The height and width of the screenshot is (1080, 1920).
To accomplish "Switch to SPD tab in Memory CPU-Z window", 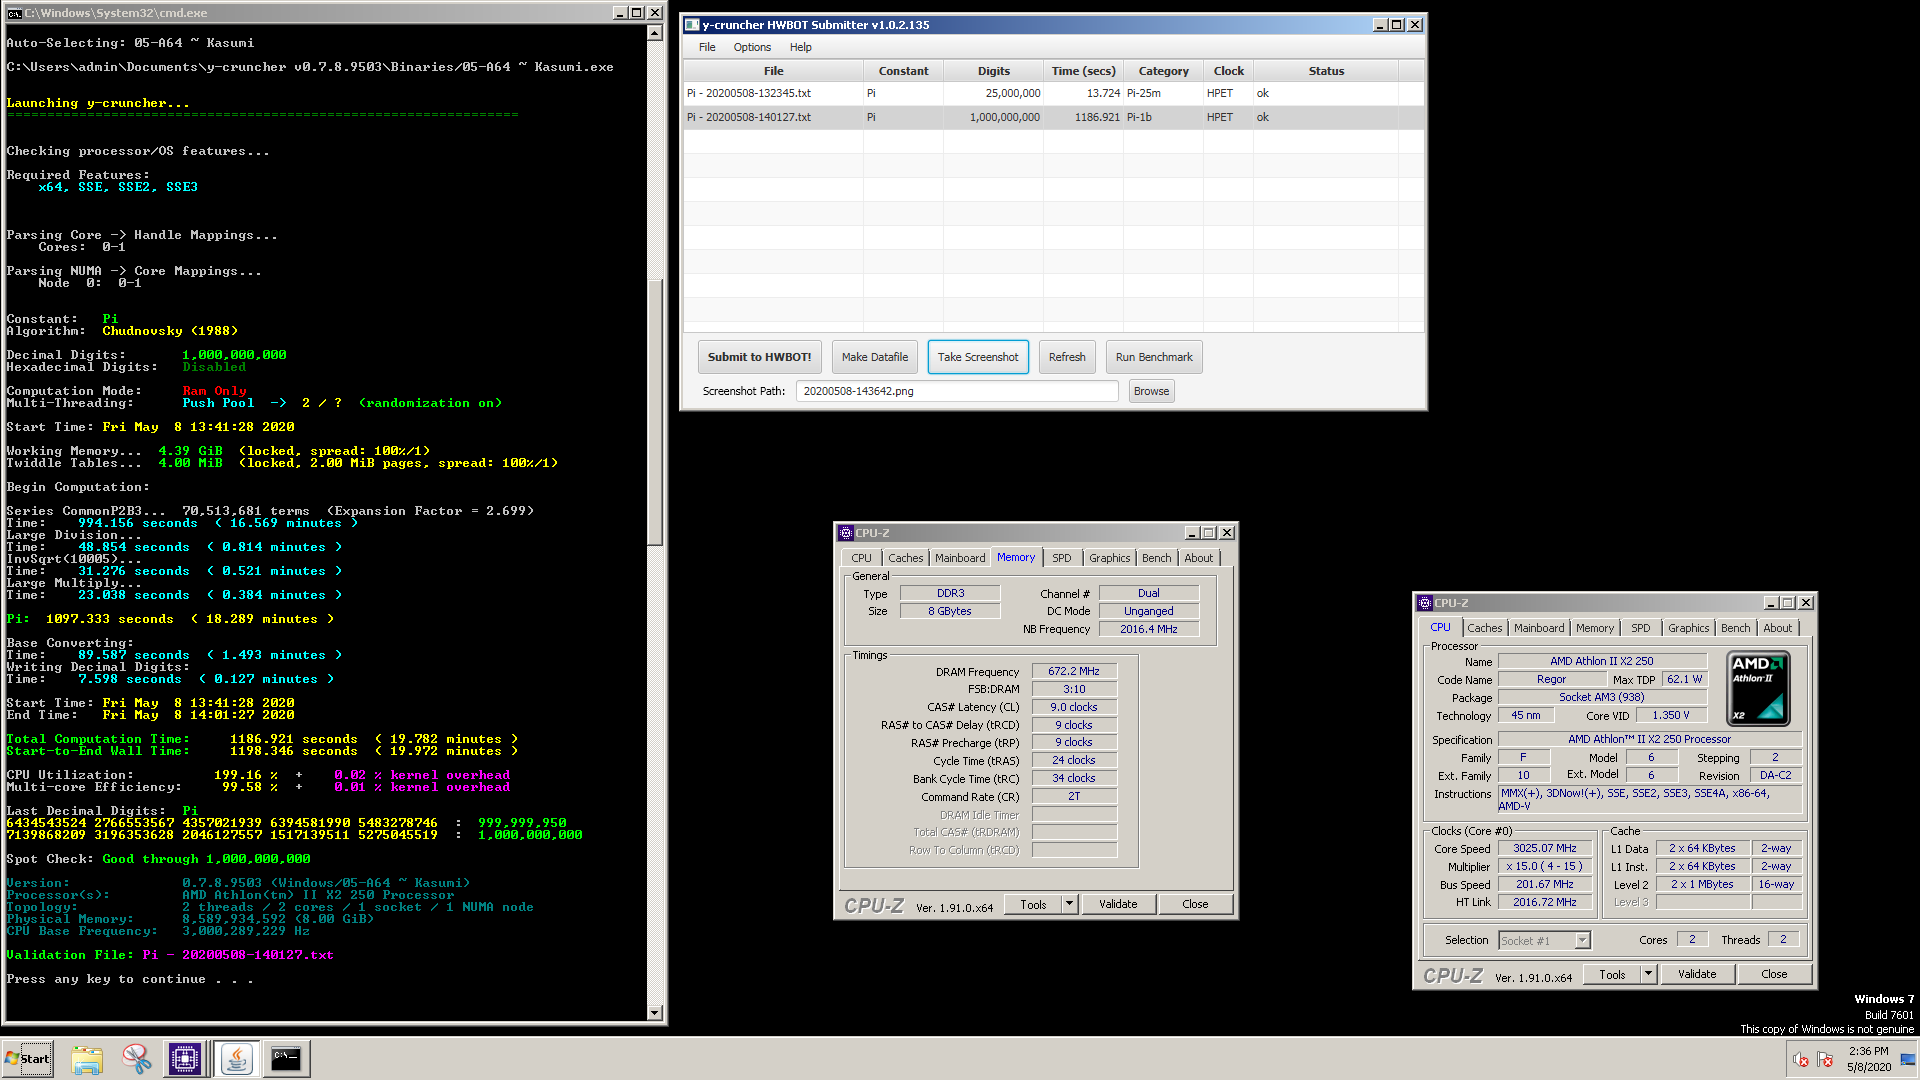I will coord(1062,558).
